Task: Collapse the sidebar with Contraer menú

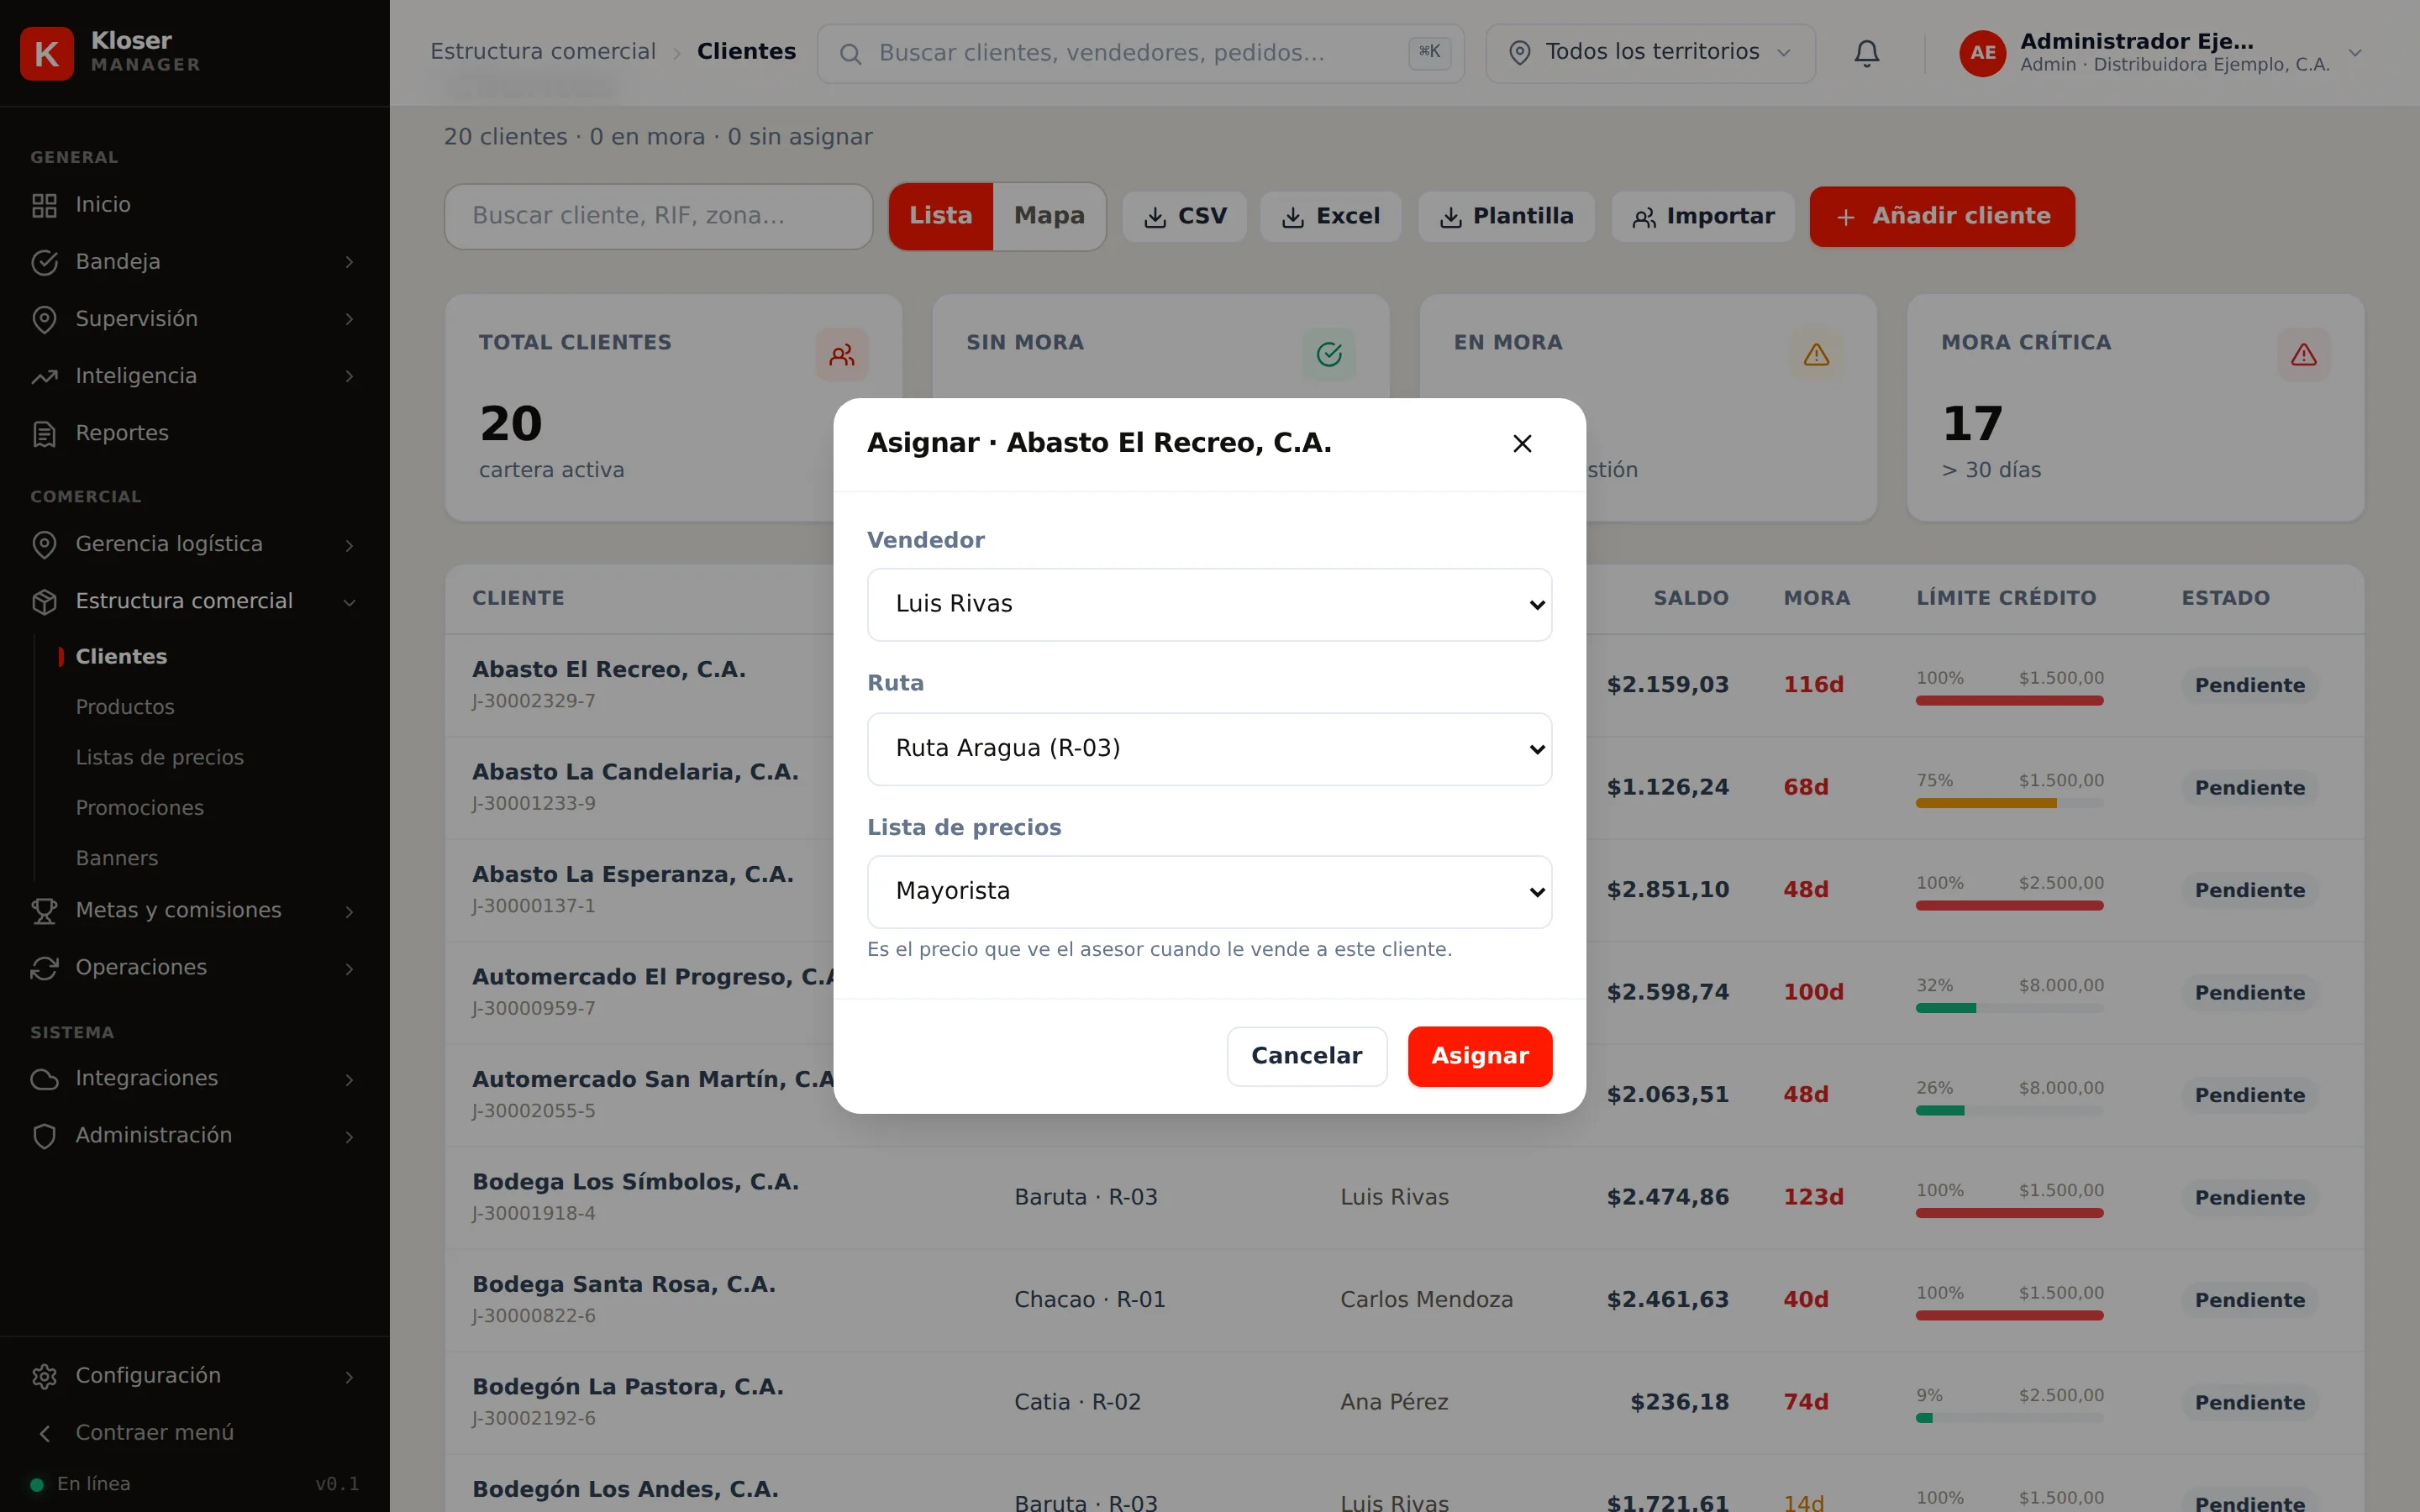Action: coord(195,1433)
